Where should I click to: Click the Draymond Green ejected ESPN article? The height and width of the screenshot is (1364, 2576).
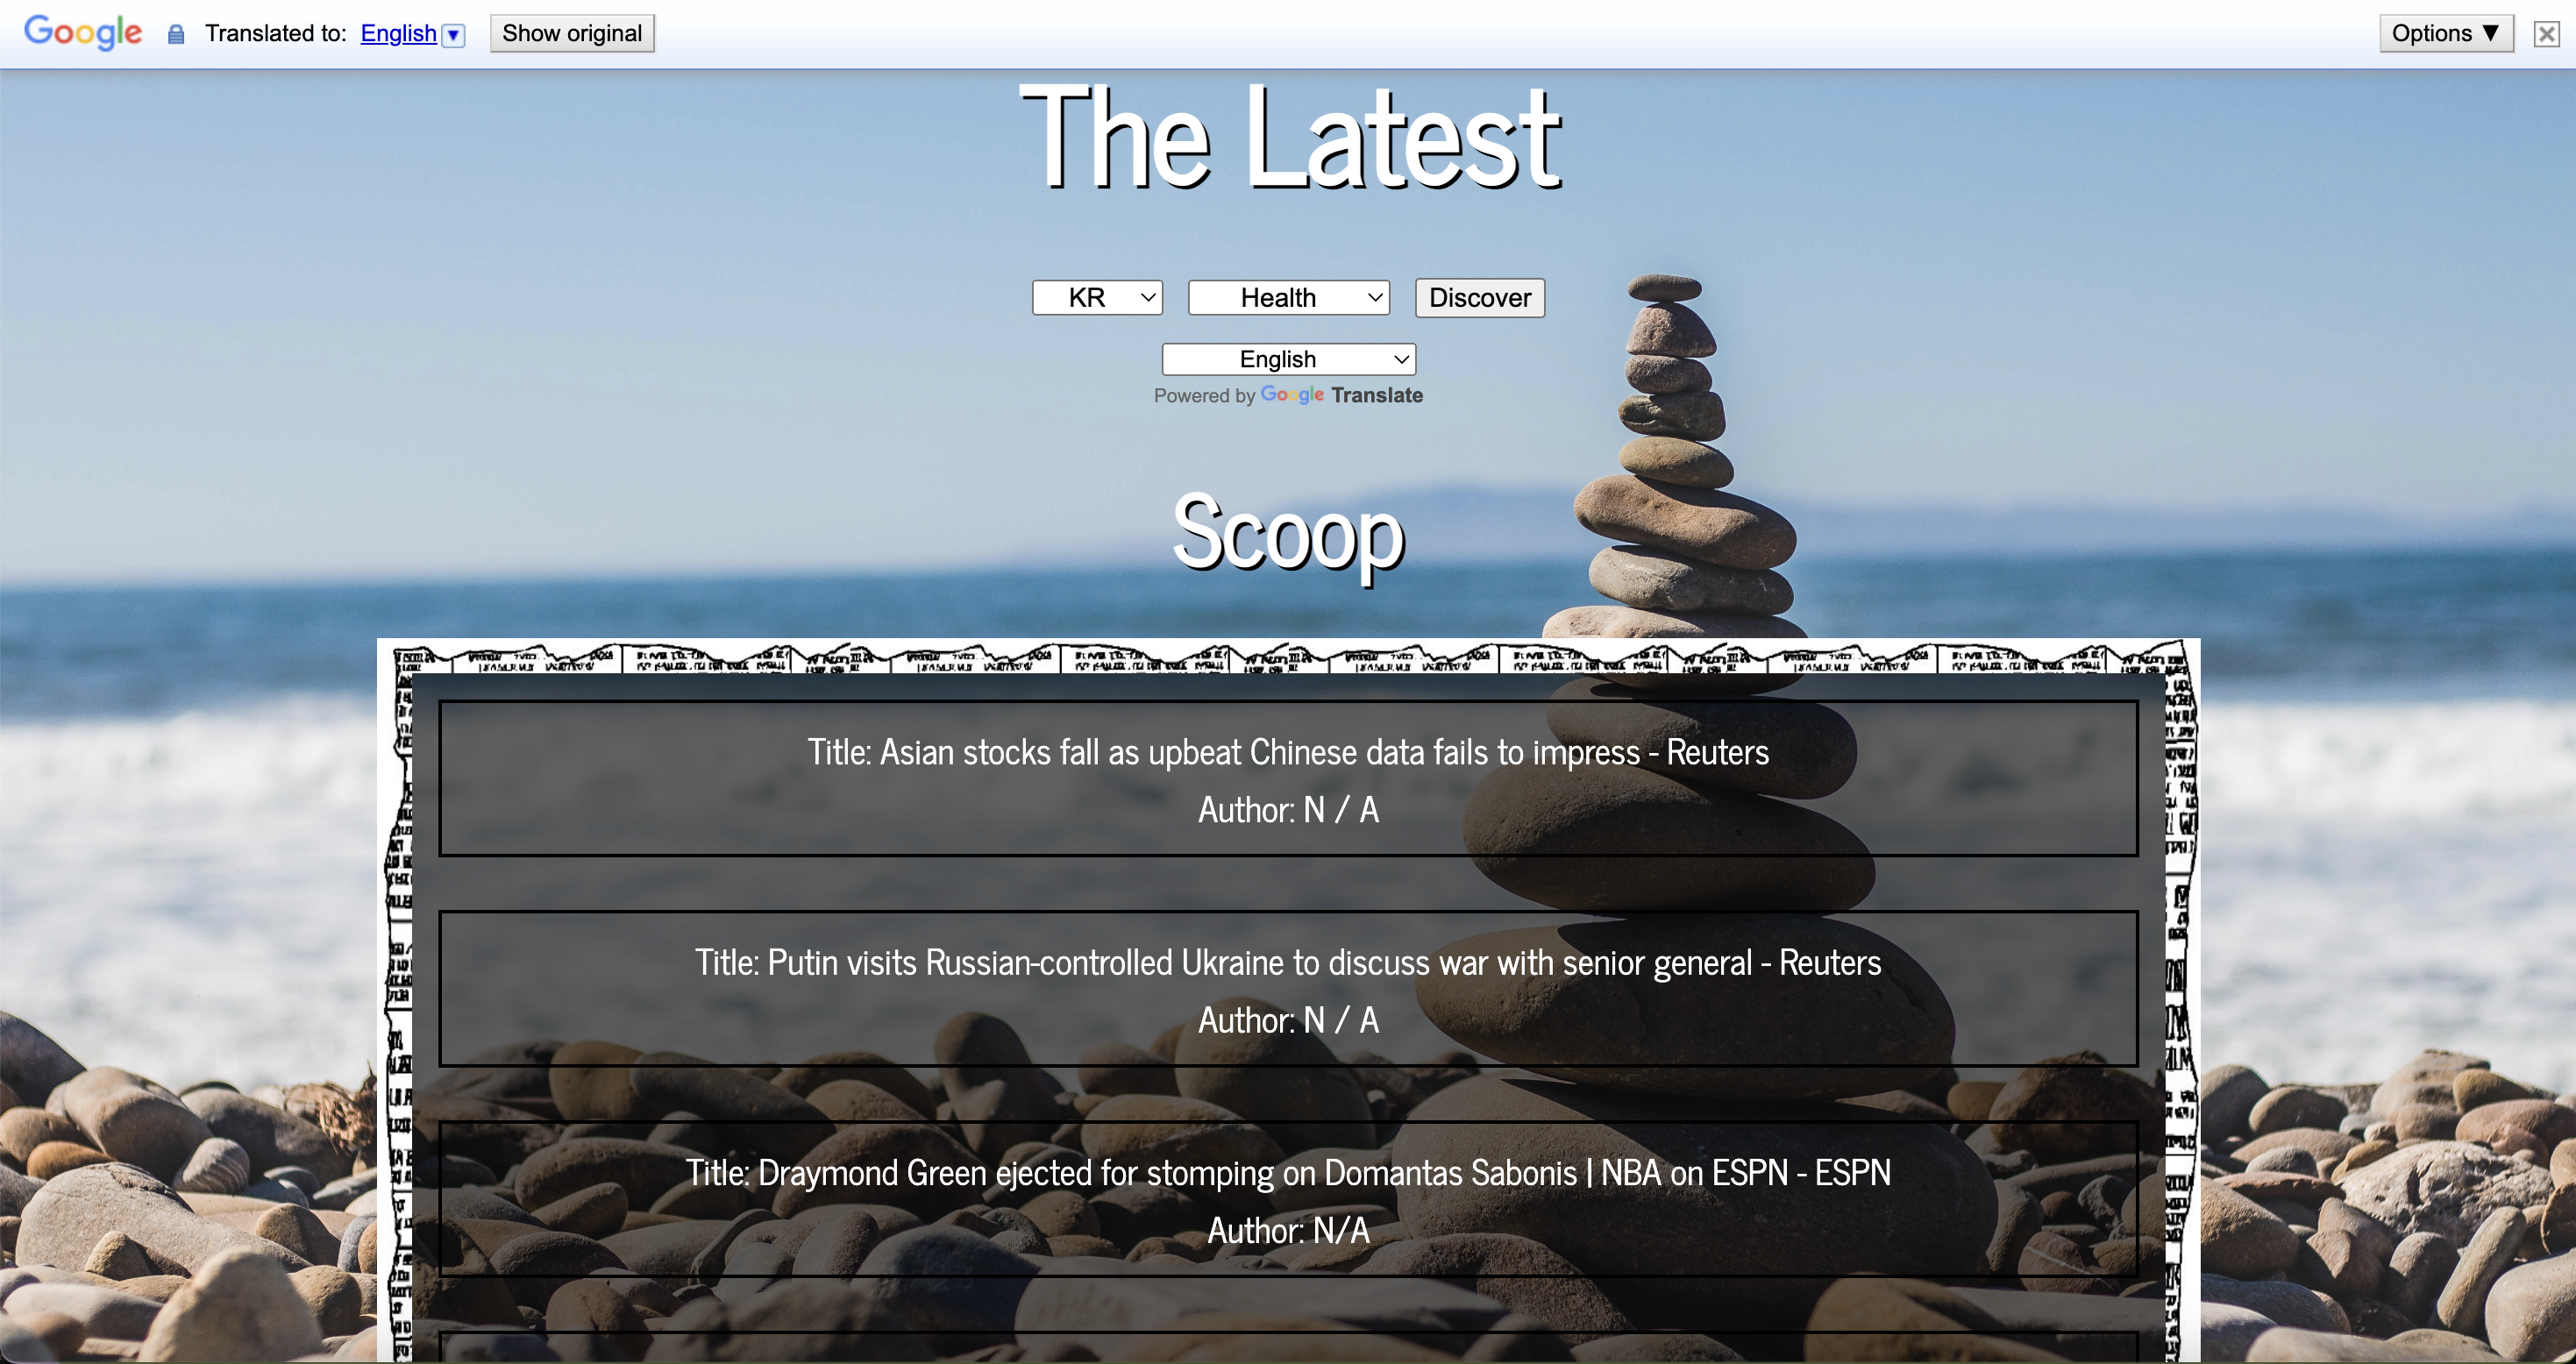pyautogui.click(x=1288, y=1198)
